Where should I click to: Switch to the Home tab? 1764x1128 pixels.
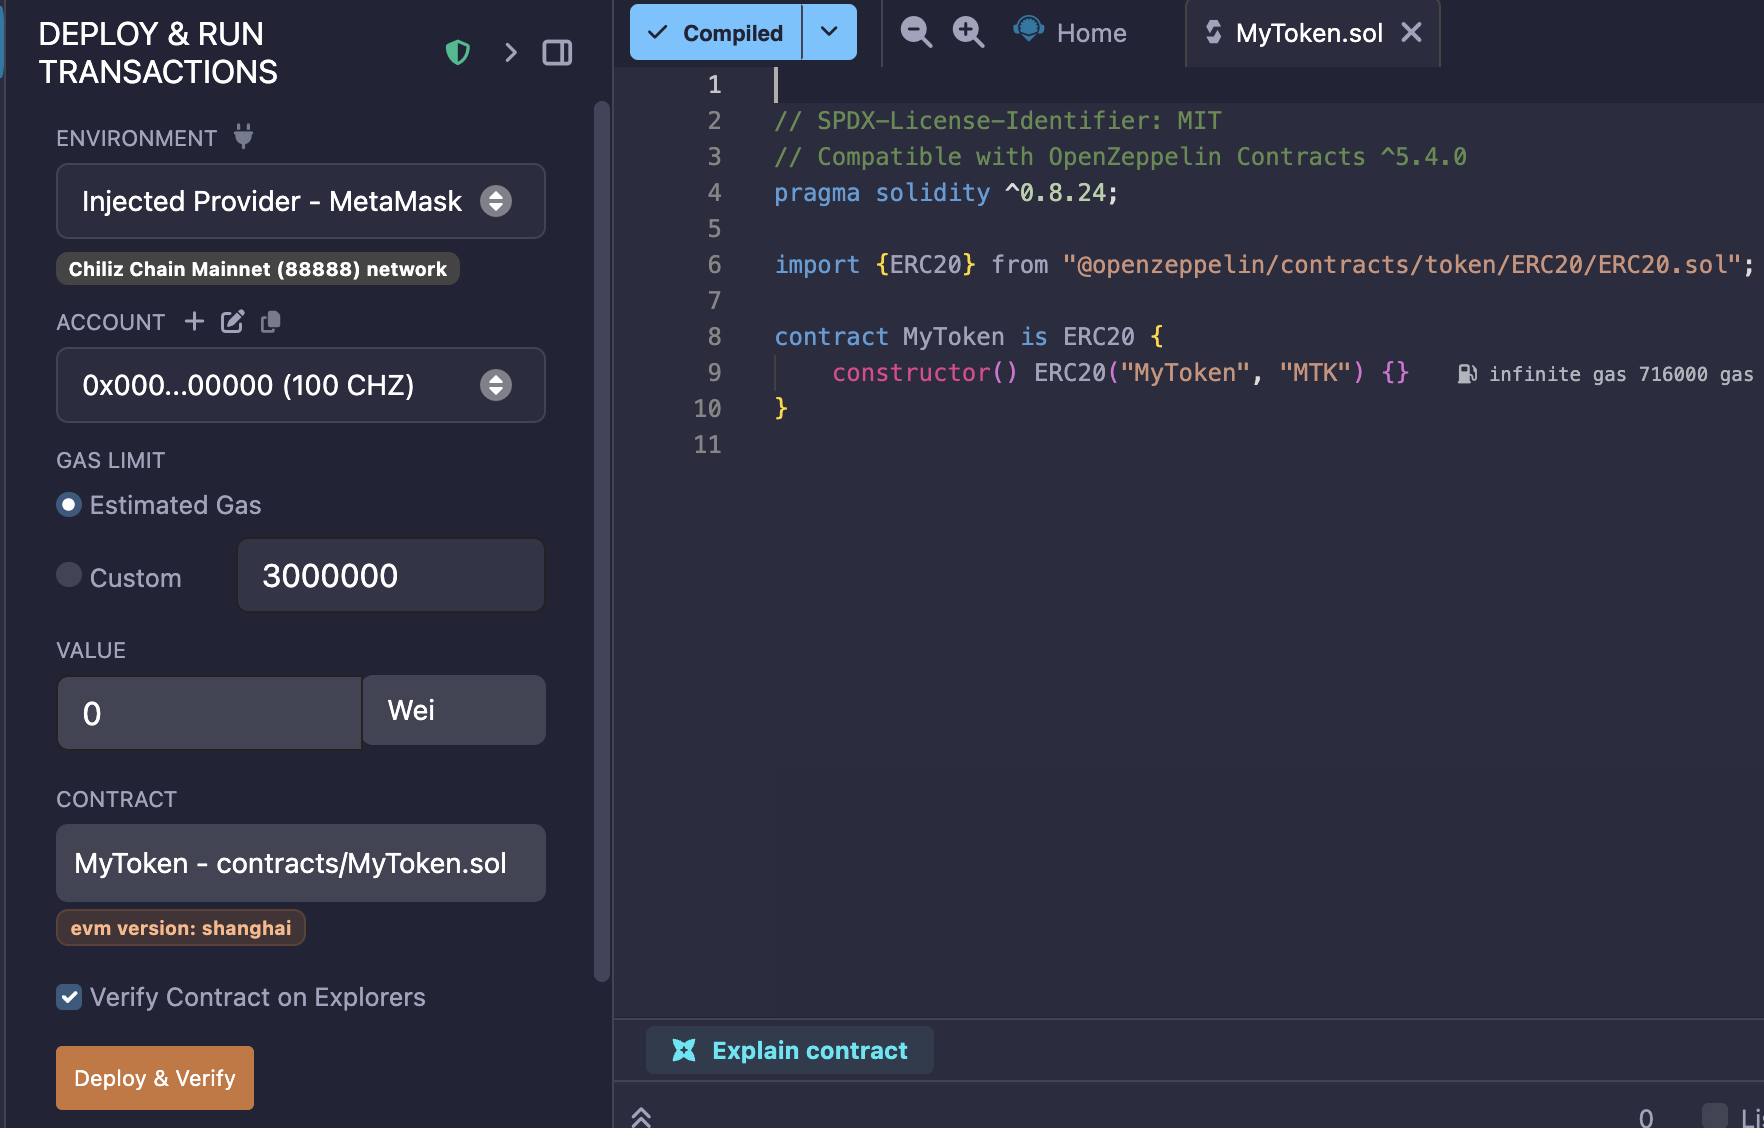pyautogui.click(x=1071, y=33)
